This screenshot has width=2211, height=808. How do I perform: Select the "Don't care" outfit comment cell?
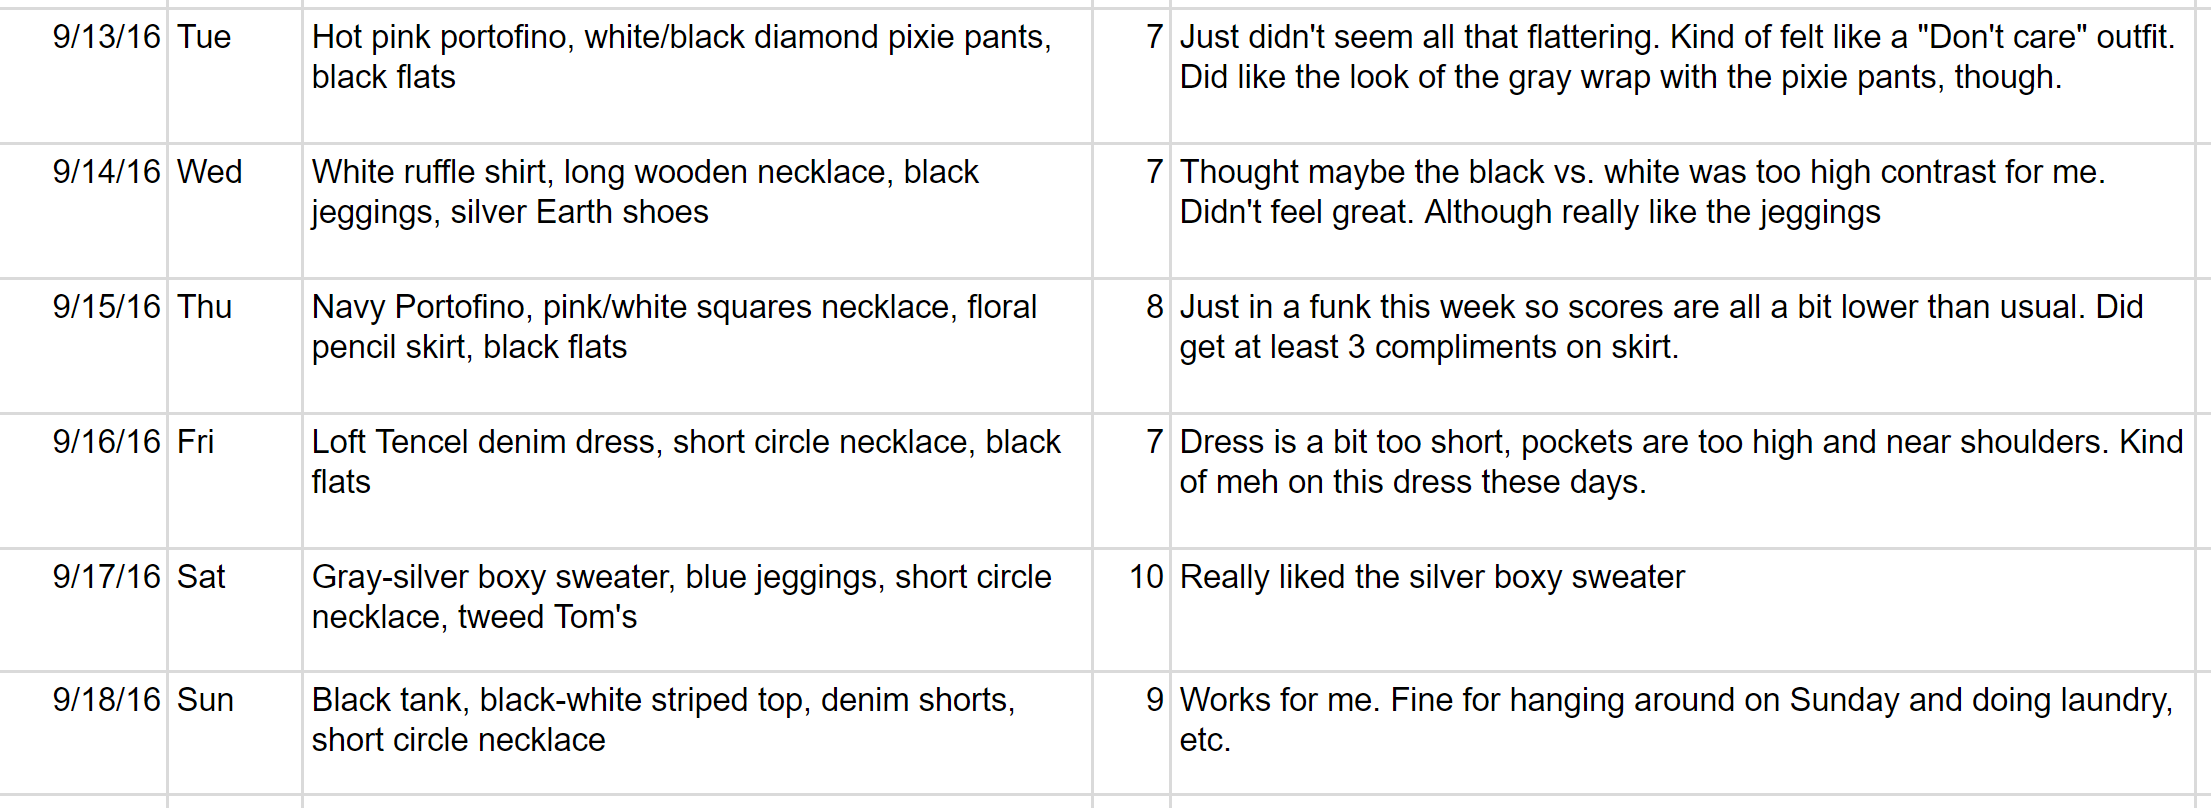[1683, 76]
